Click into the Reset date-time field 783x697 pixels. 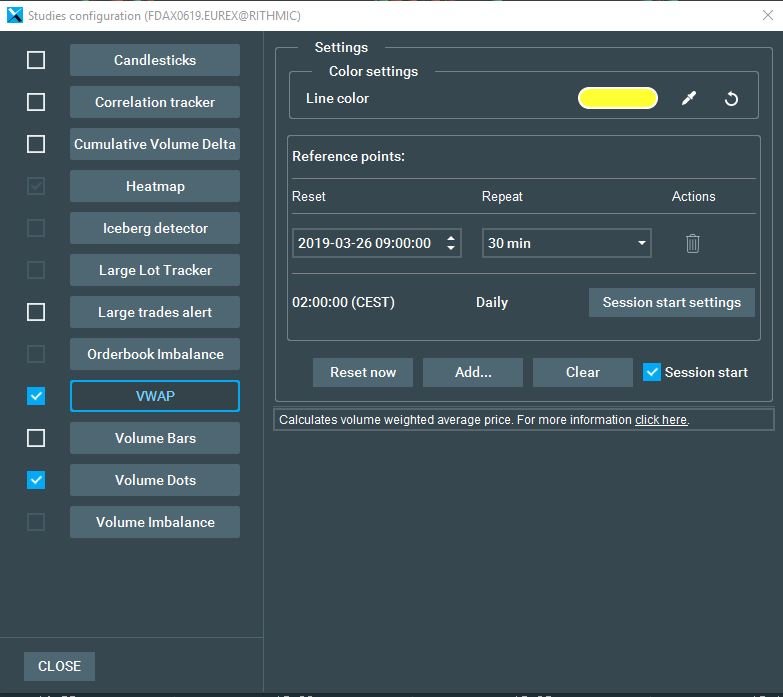tap(365, 243)
